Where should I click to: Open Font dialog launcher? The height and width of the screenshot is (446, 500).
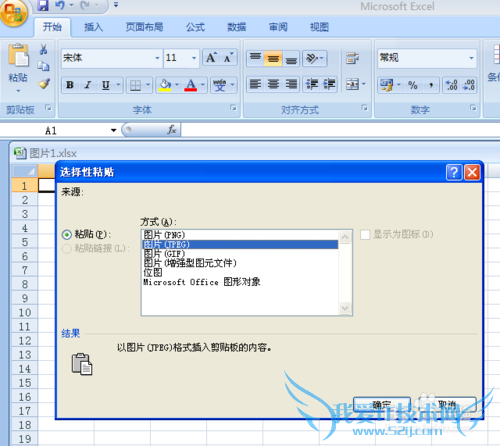pos(233,108)
